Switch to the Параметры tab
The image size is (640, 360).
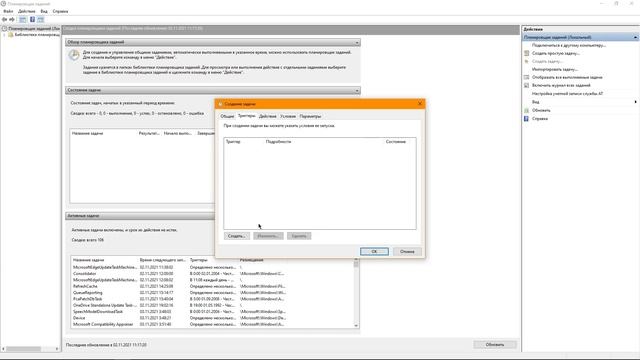click(311, 116)
